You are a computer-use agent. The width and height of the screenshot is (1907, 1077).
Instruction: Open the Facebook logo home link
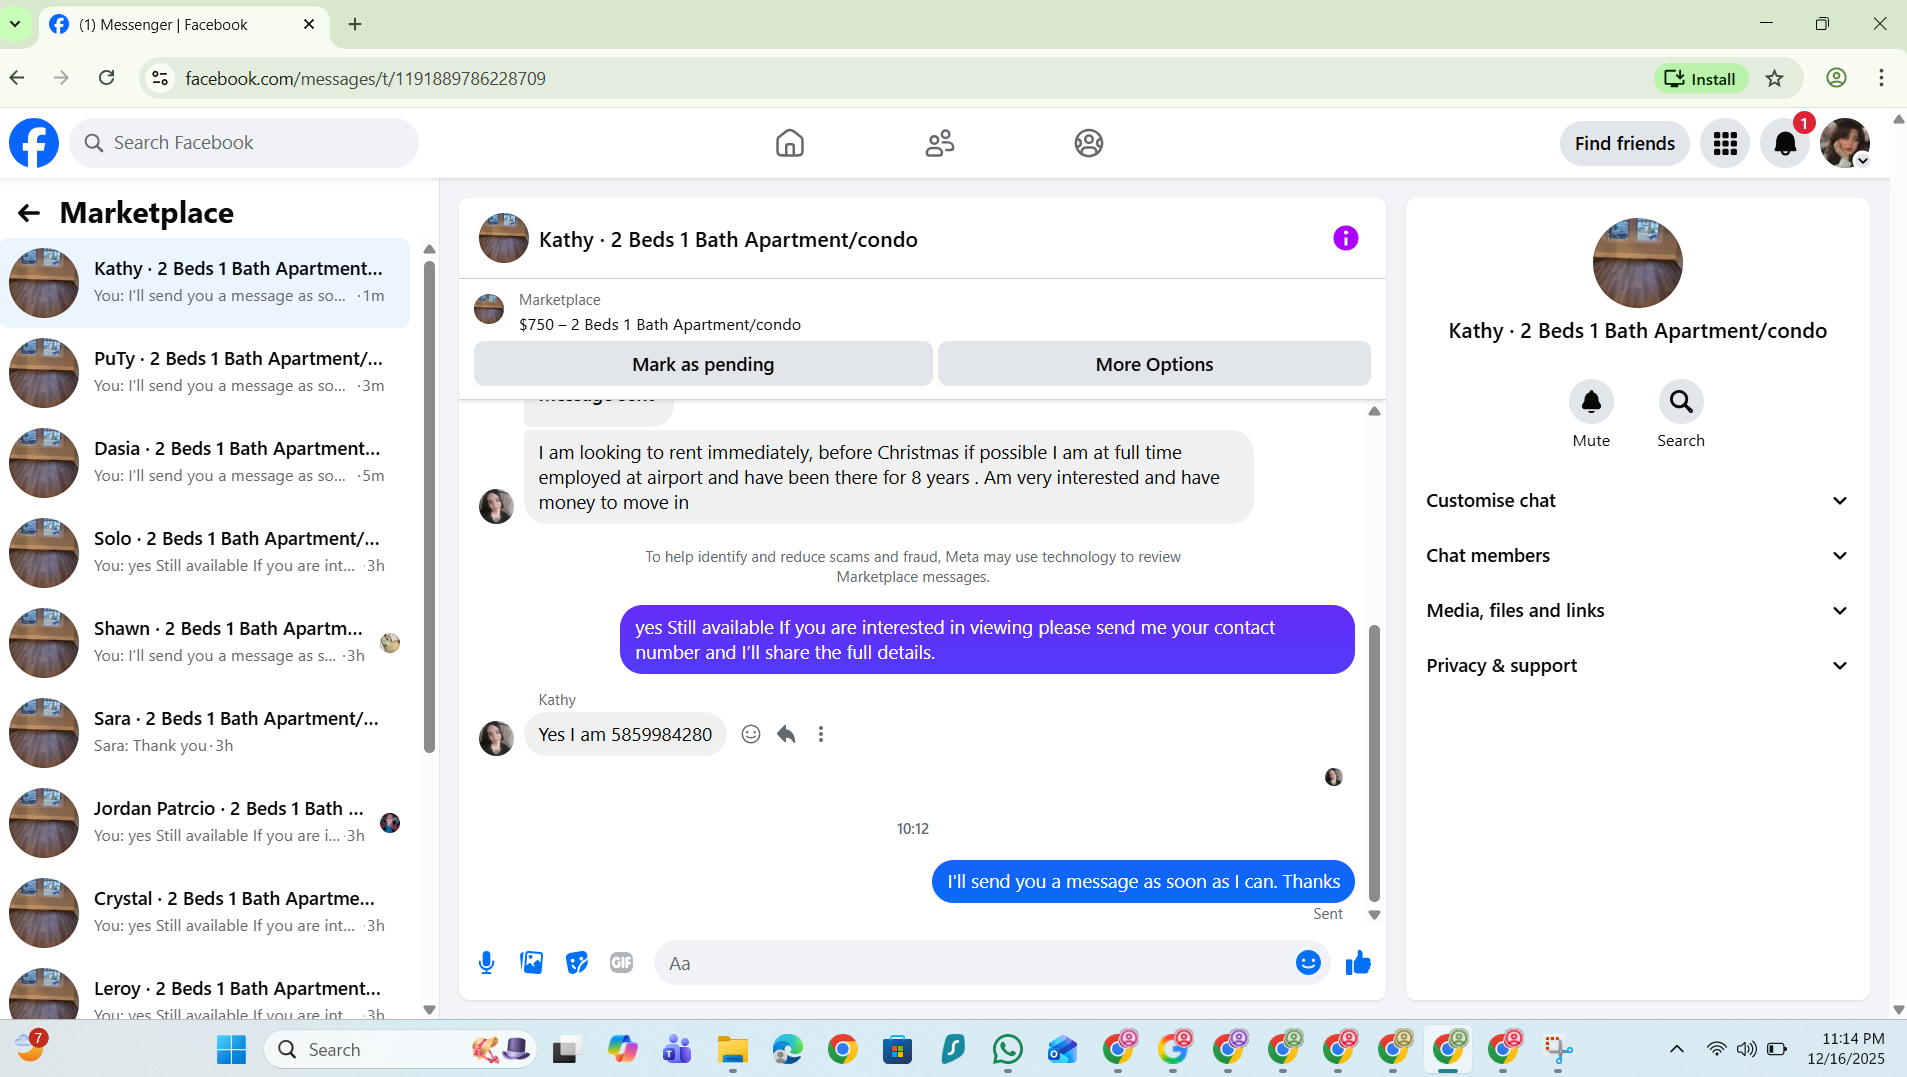34,143
